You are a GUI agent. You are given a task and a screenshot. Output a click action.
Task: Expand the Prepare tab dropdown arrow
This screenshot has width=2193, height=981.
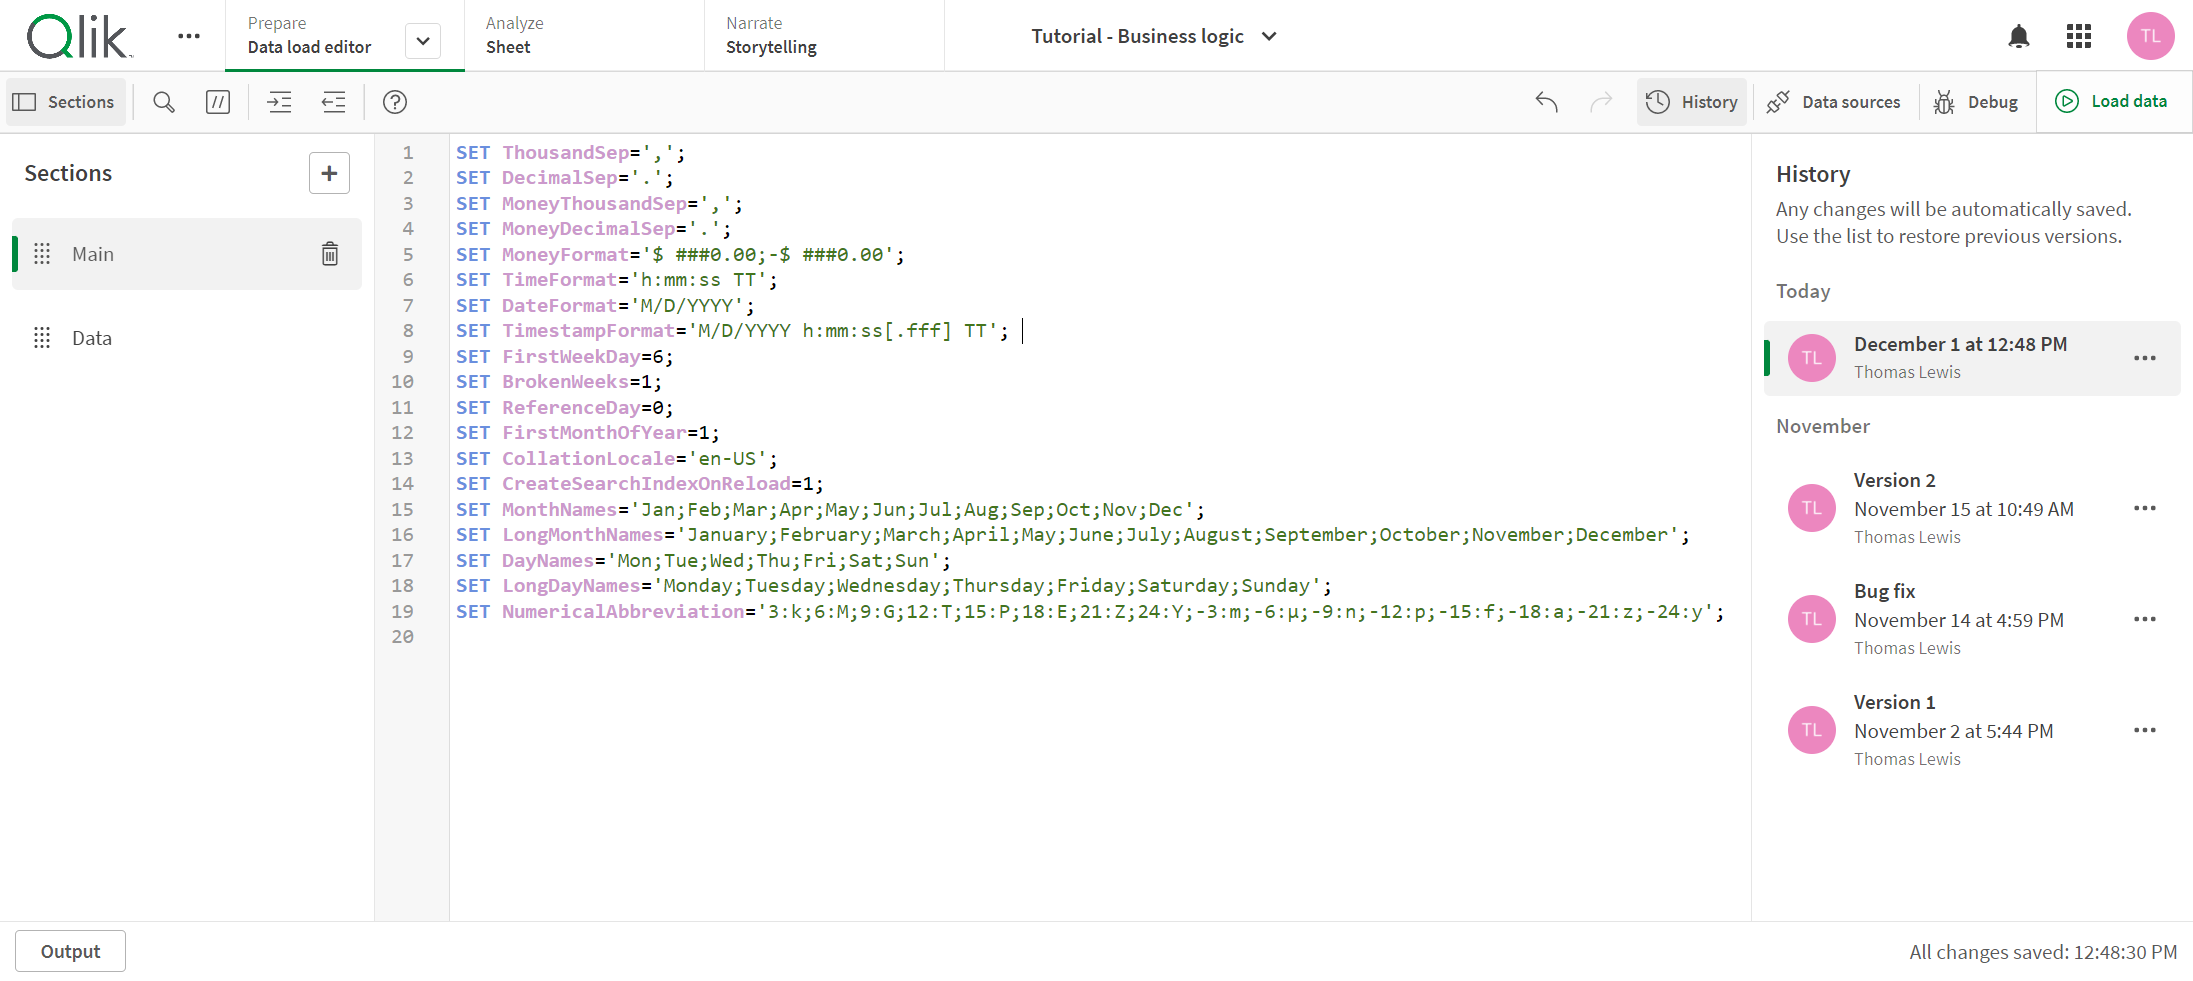tap(423, 41)
